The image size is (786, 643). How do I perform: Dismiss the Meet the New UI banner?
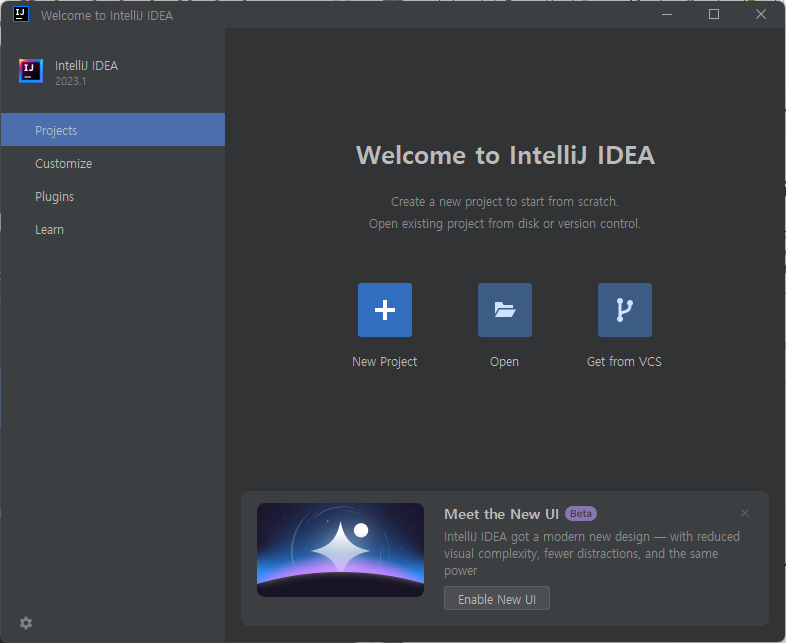[x=745, y=513]
